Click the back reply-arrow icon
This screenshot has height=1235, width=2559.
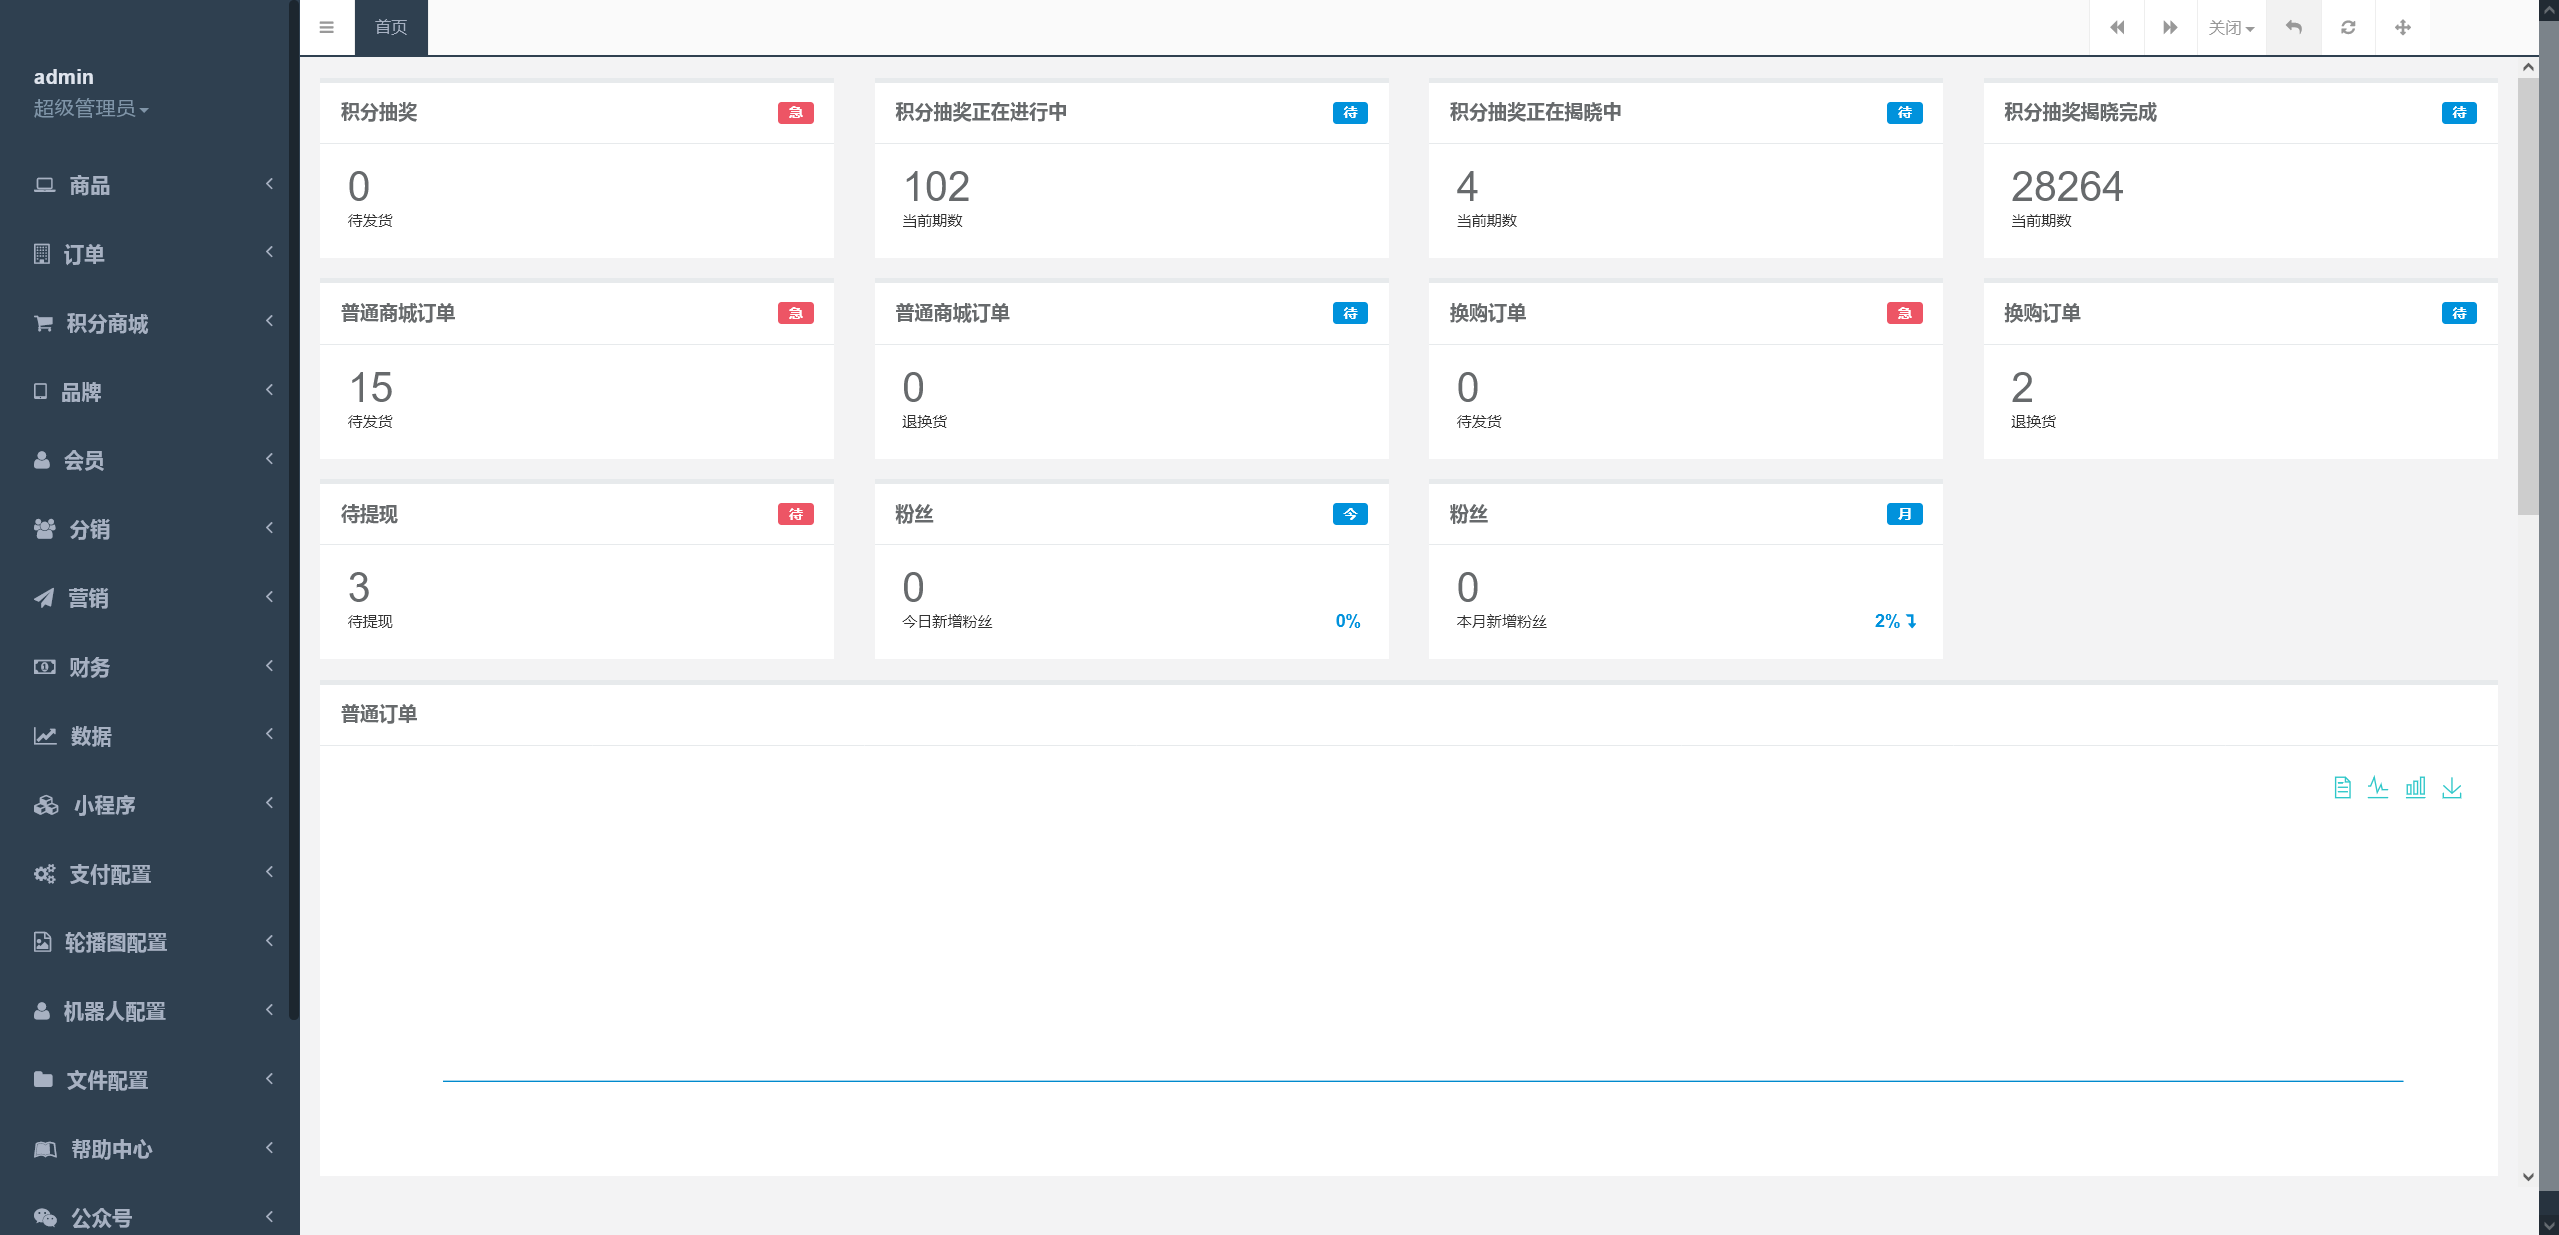click(2293, 27)
